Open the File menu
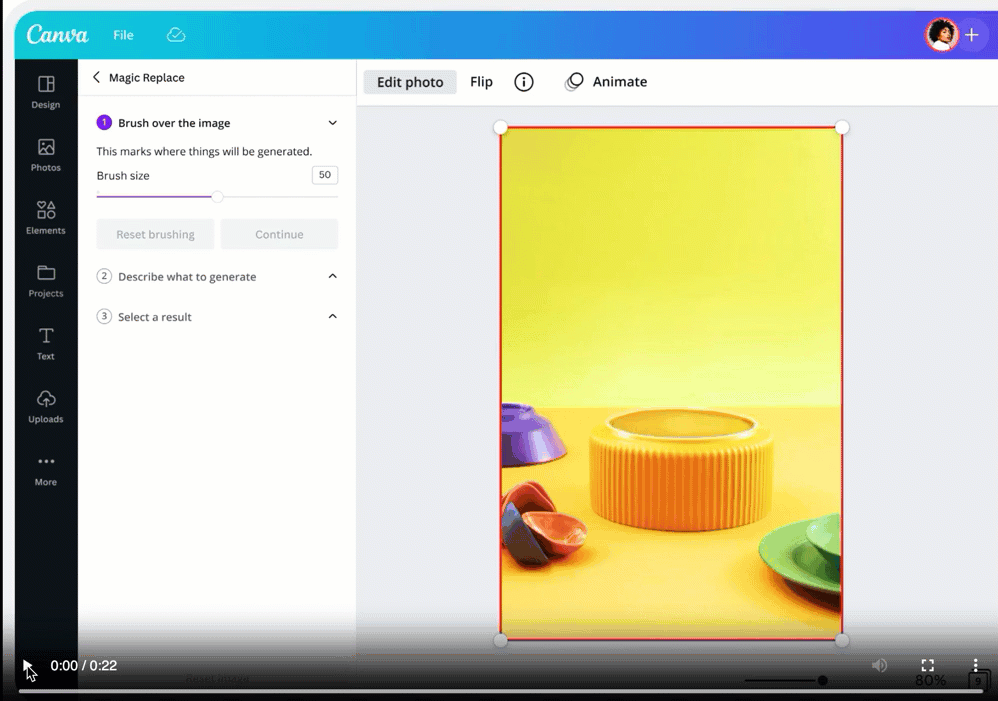998x701 pixels. point(123,35)
